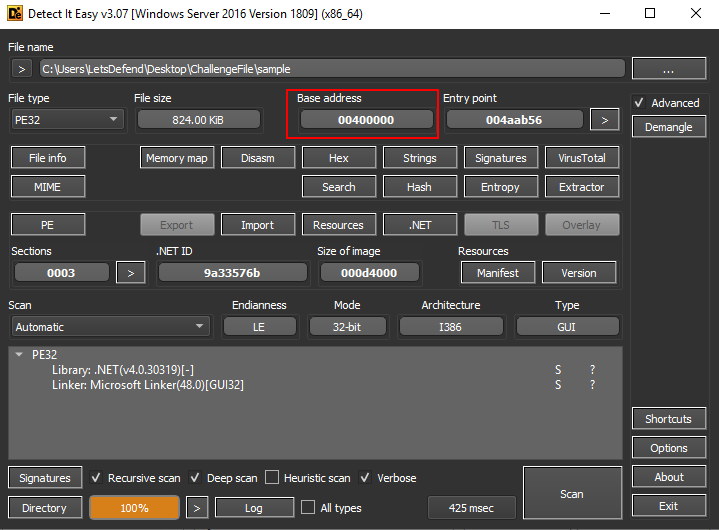This screenshot has width=719, height=530.
Task: Open sections list via arrow beside 0003
Action: tap(130, 272)
